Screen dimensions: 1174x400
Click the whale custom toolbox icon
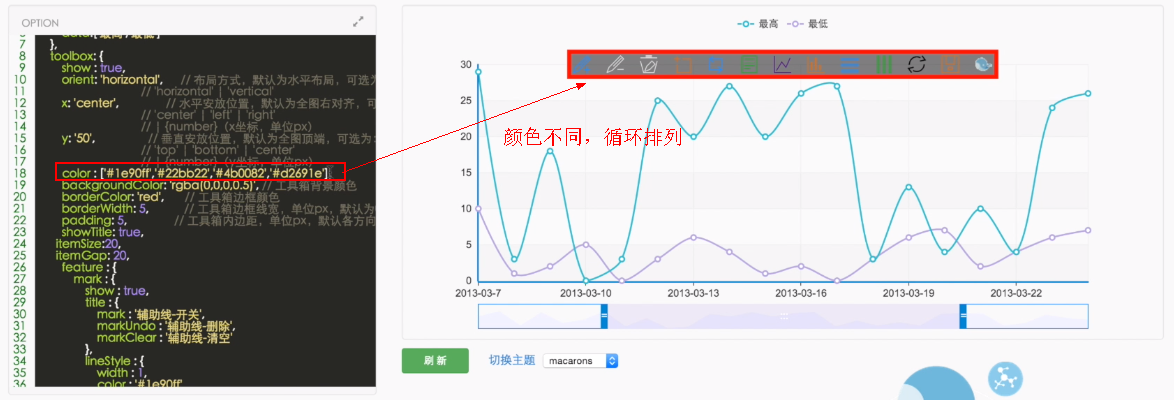click(984, 64)
